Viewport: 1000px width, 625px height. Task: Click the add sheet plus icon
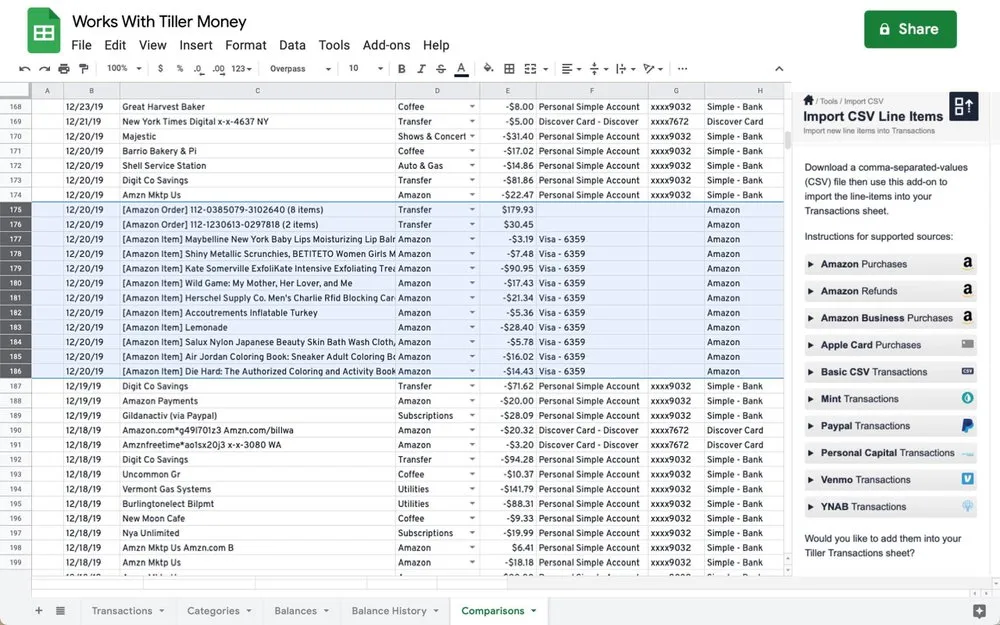click(39, 610)
